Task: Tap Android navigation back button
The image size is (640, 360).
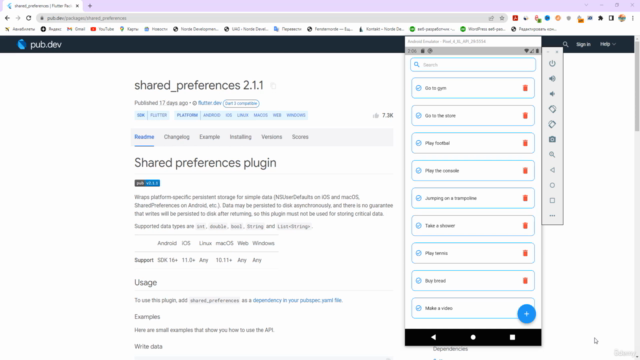Action: (433, 337)
